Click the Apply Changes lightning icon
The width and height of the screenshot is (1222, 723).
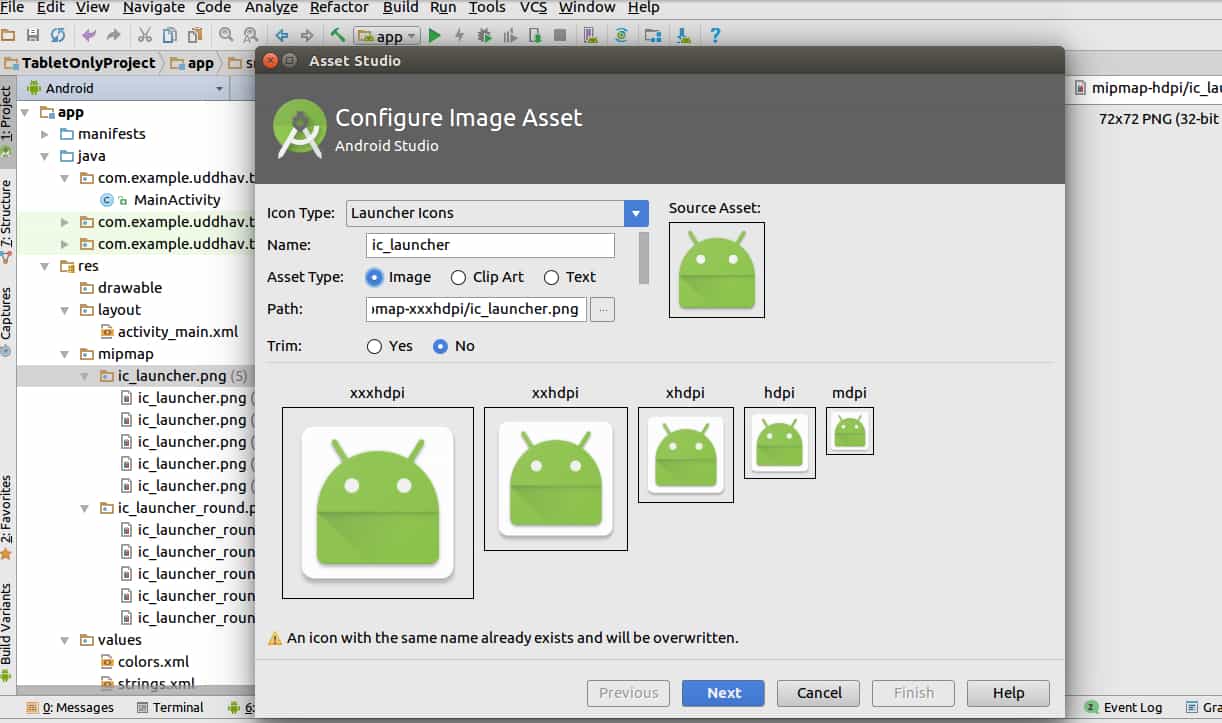coord(459,35)
